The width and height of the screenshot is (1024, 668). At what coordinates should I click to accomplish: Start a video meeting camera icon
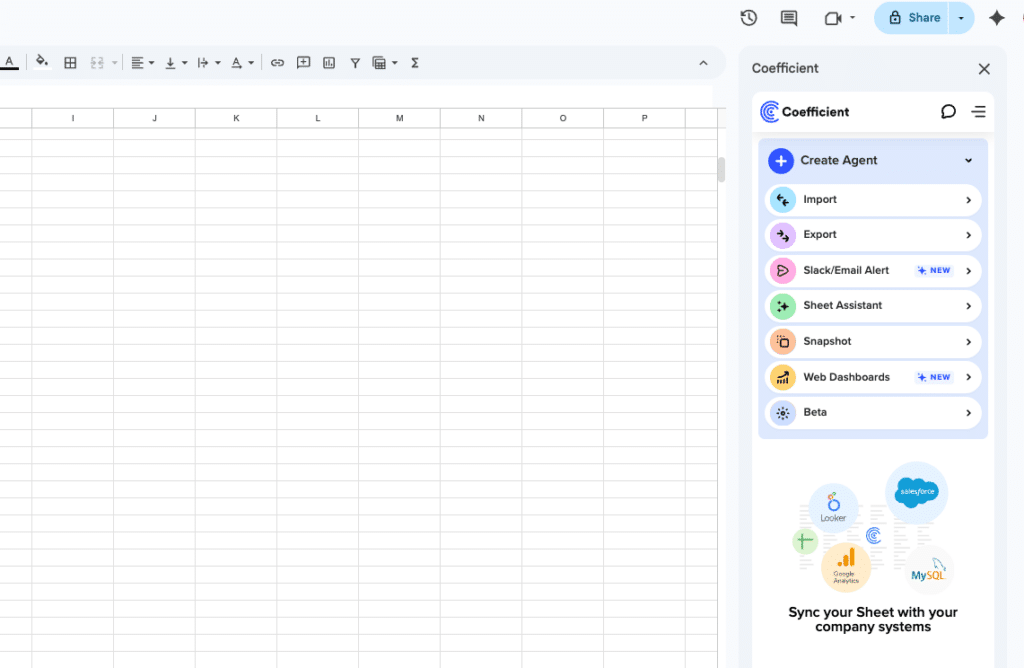(x=833, y=18)
